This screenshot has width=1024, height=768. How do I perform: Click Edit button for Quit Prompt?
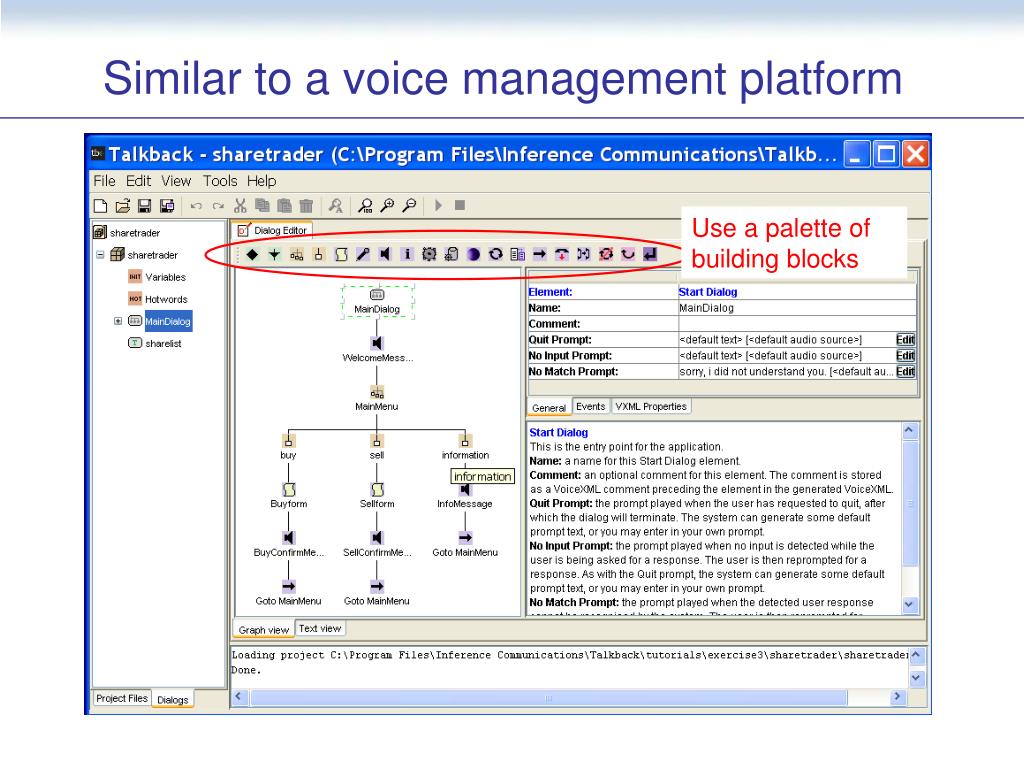click(905, 340)
